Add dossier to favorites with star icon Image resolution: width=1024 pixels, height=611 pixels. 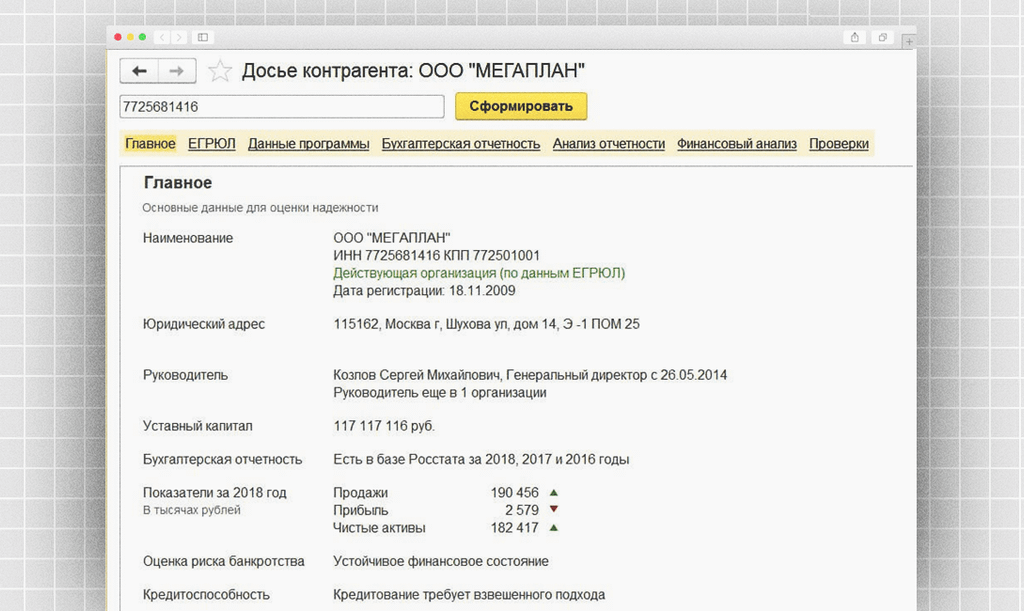(220, 71)
